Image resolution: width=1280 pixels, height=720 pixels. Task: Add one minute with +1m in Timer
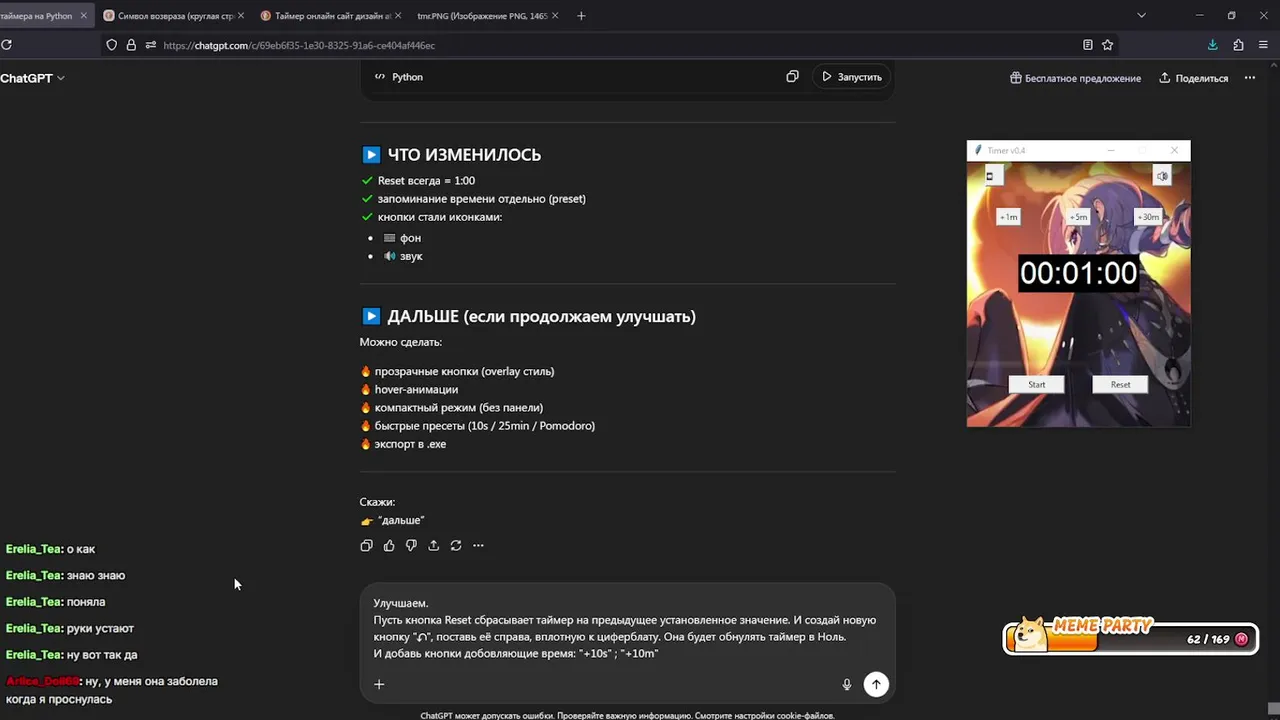1008,217
